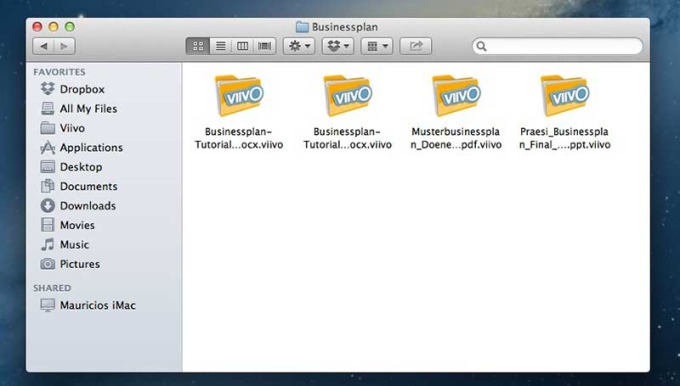This screenshot has height=386, width=680.
Task: Click the Mauricios iMac monitor icon
Action: point(48,305)
